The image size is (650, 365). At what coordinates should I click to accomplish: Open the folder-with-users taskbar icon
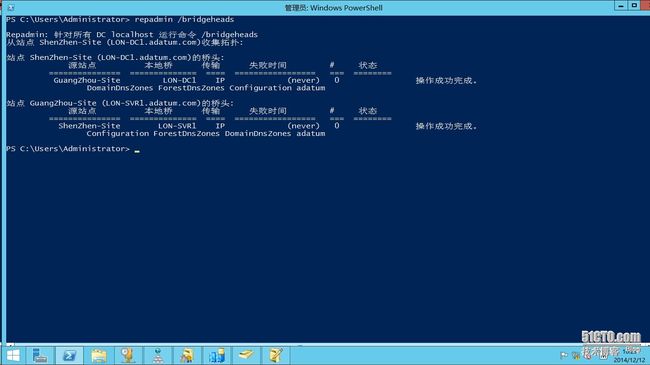click(x=187, y=355)
